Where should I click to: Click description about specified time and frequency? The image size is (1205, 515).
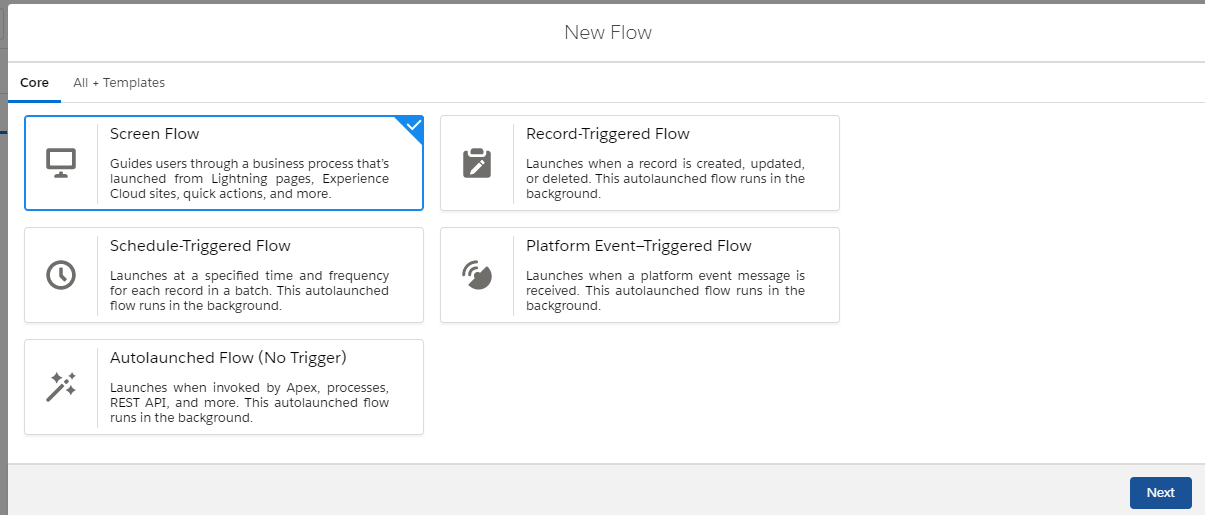pos(249,291)
